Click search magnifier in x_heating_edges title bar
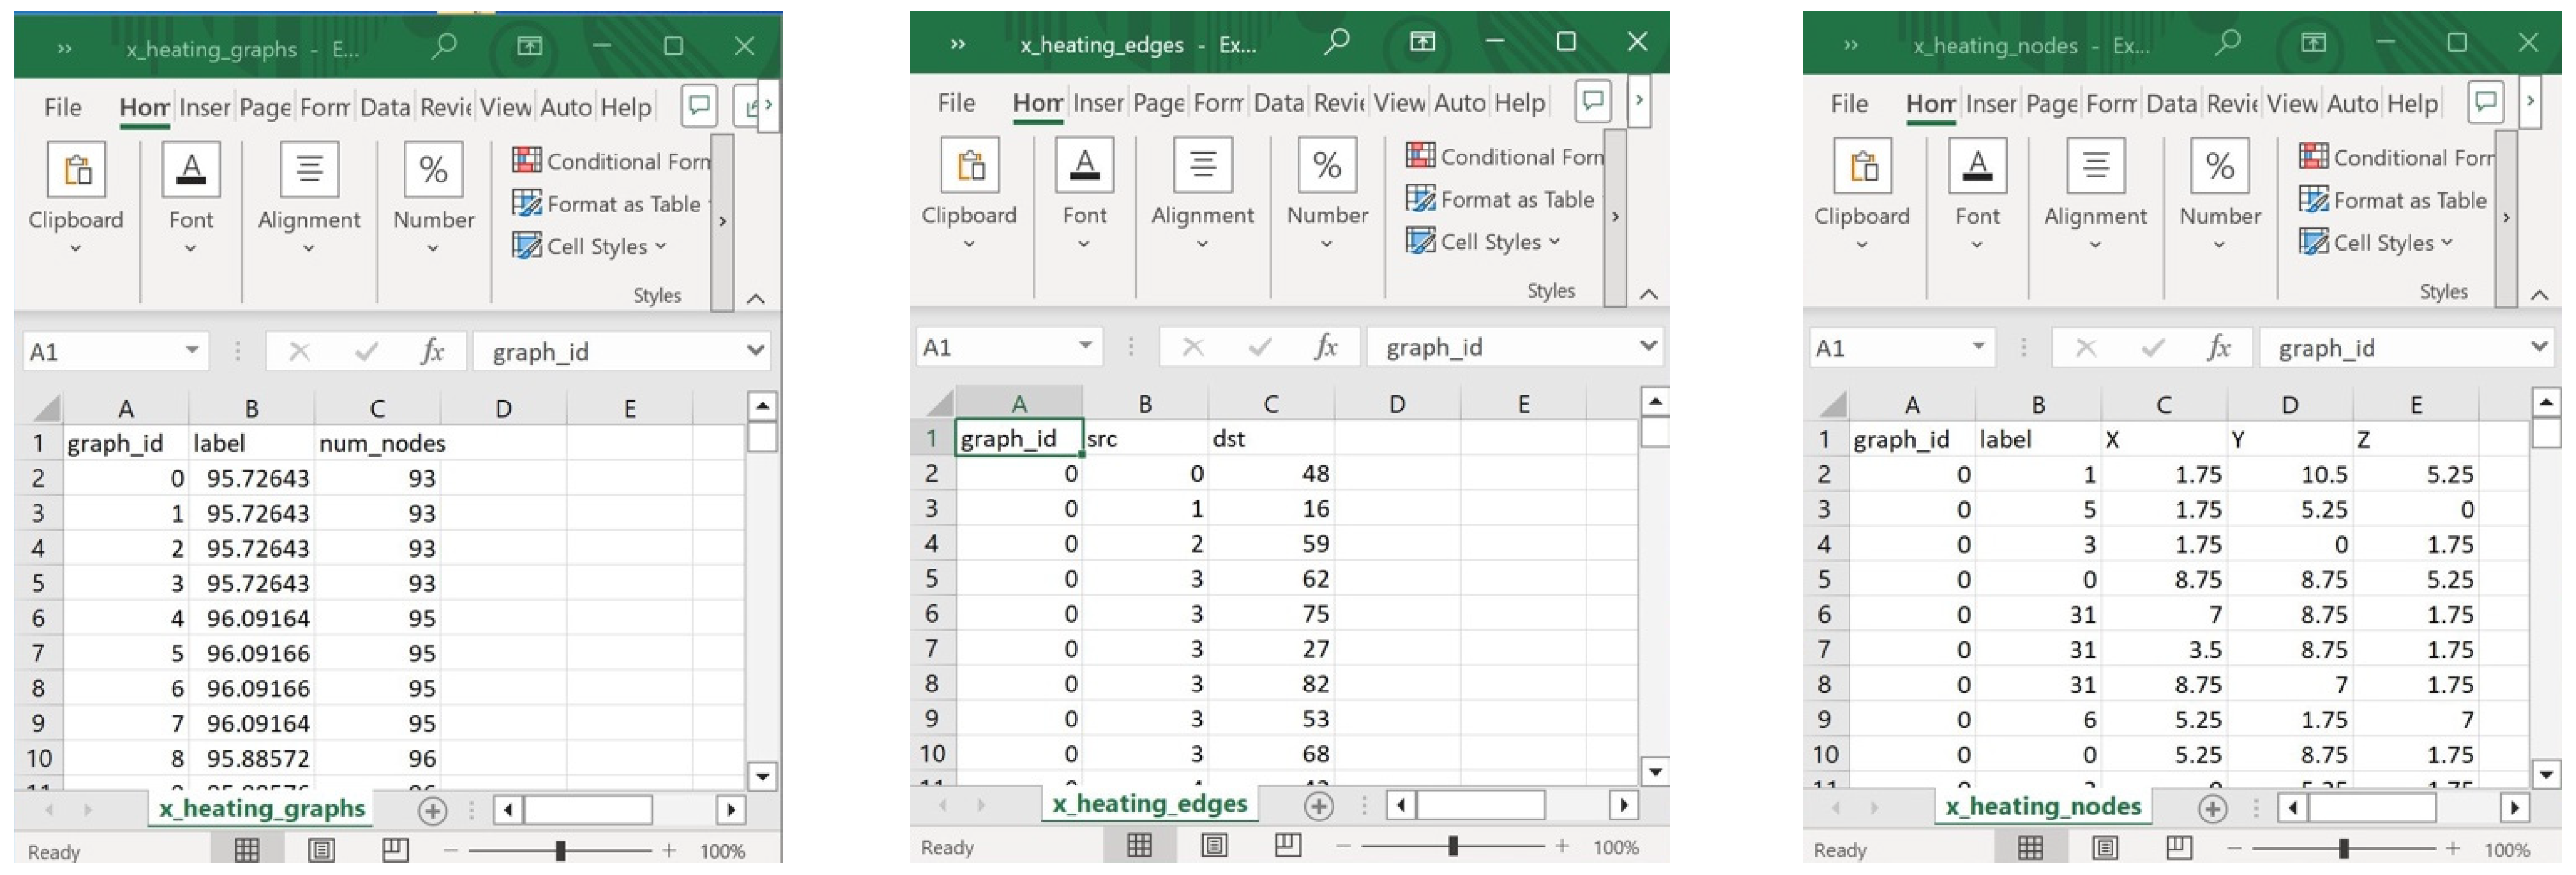 tap(1336, 42)
